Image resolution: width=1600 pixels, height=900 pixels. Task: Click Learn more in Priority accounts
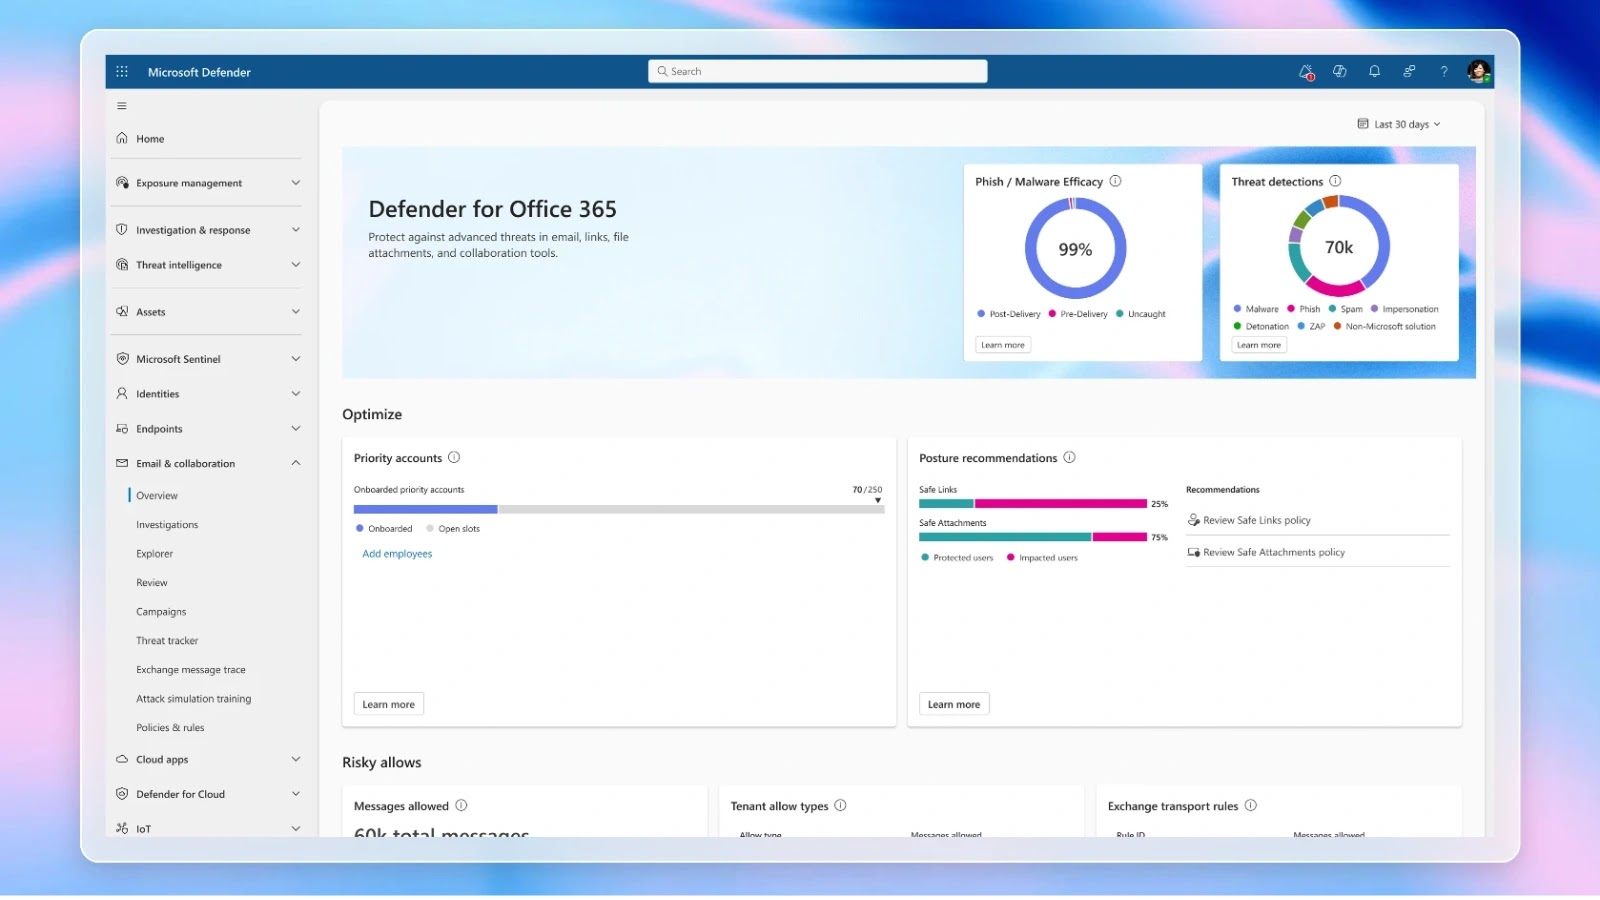(x=388, y=705)
